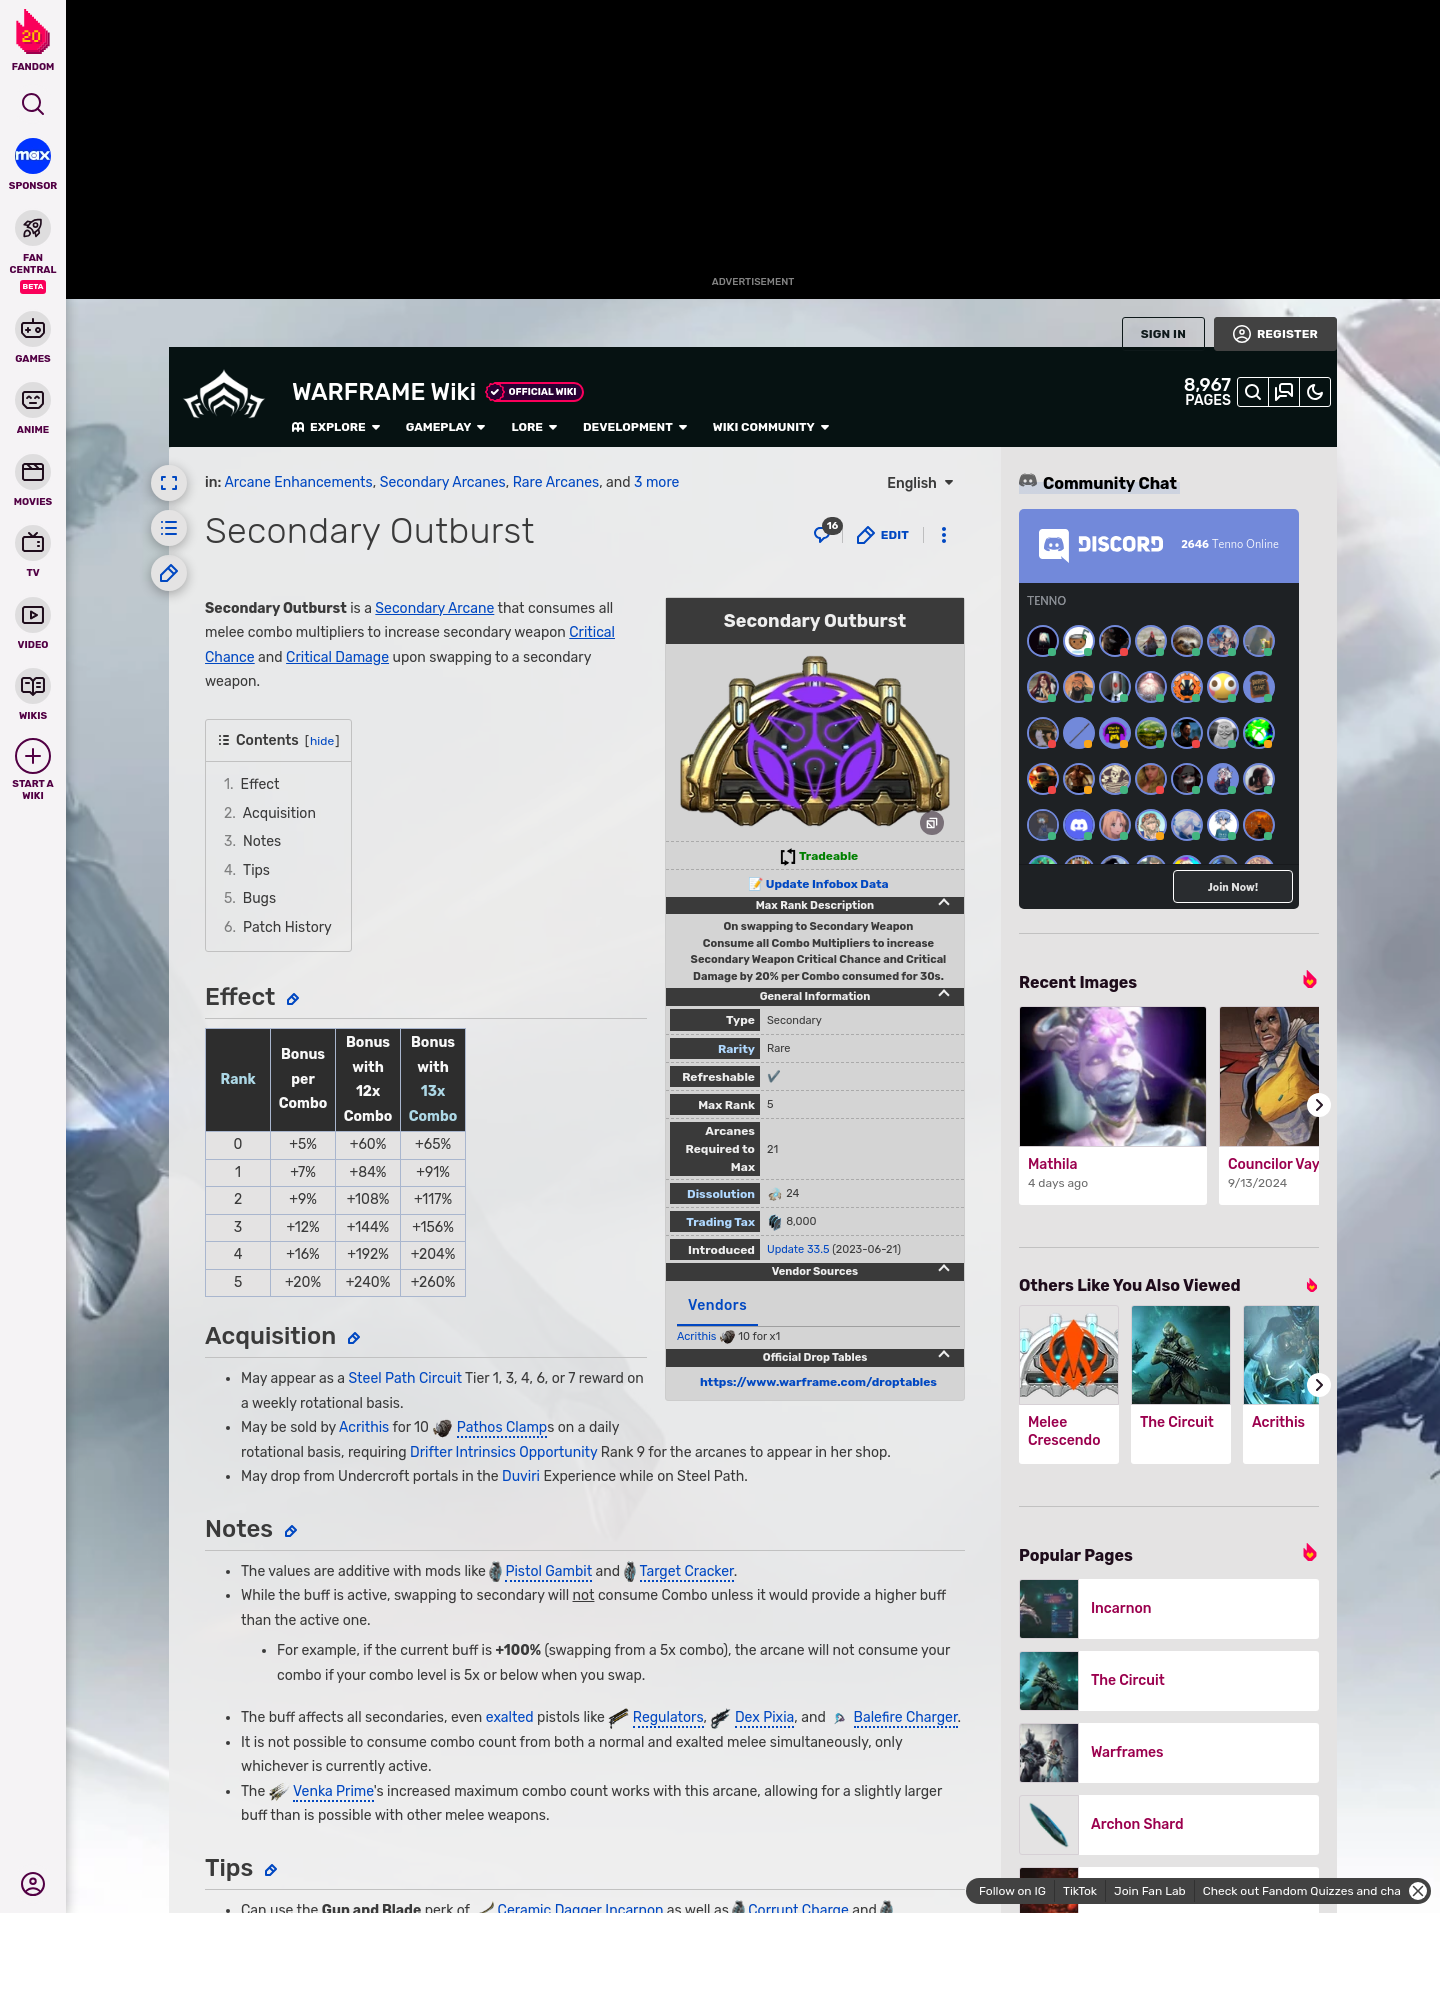Viewport: 1440px width, 2000px height.
Task: Click the Sign In button
Action: tap(1163, 334)
